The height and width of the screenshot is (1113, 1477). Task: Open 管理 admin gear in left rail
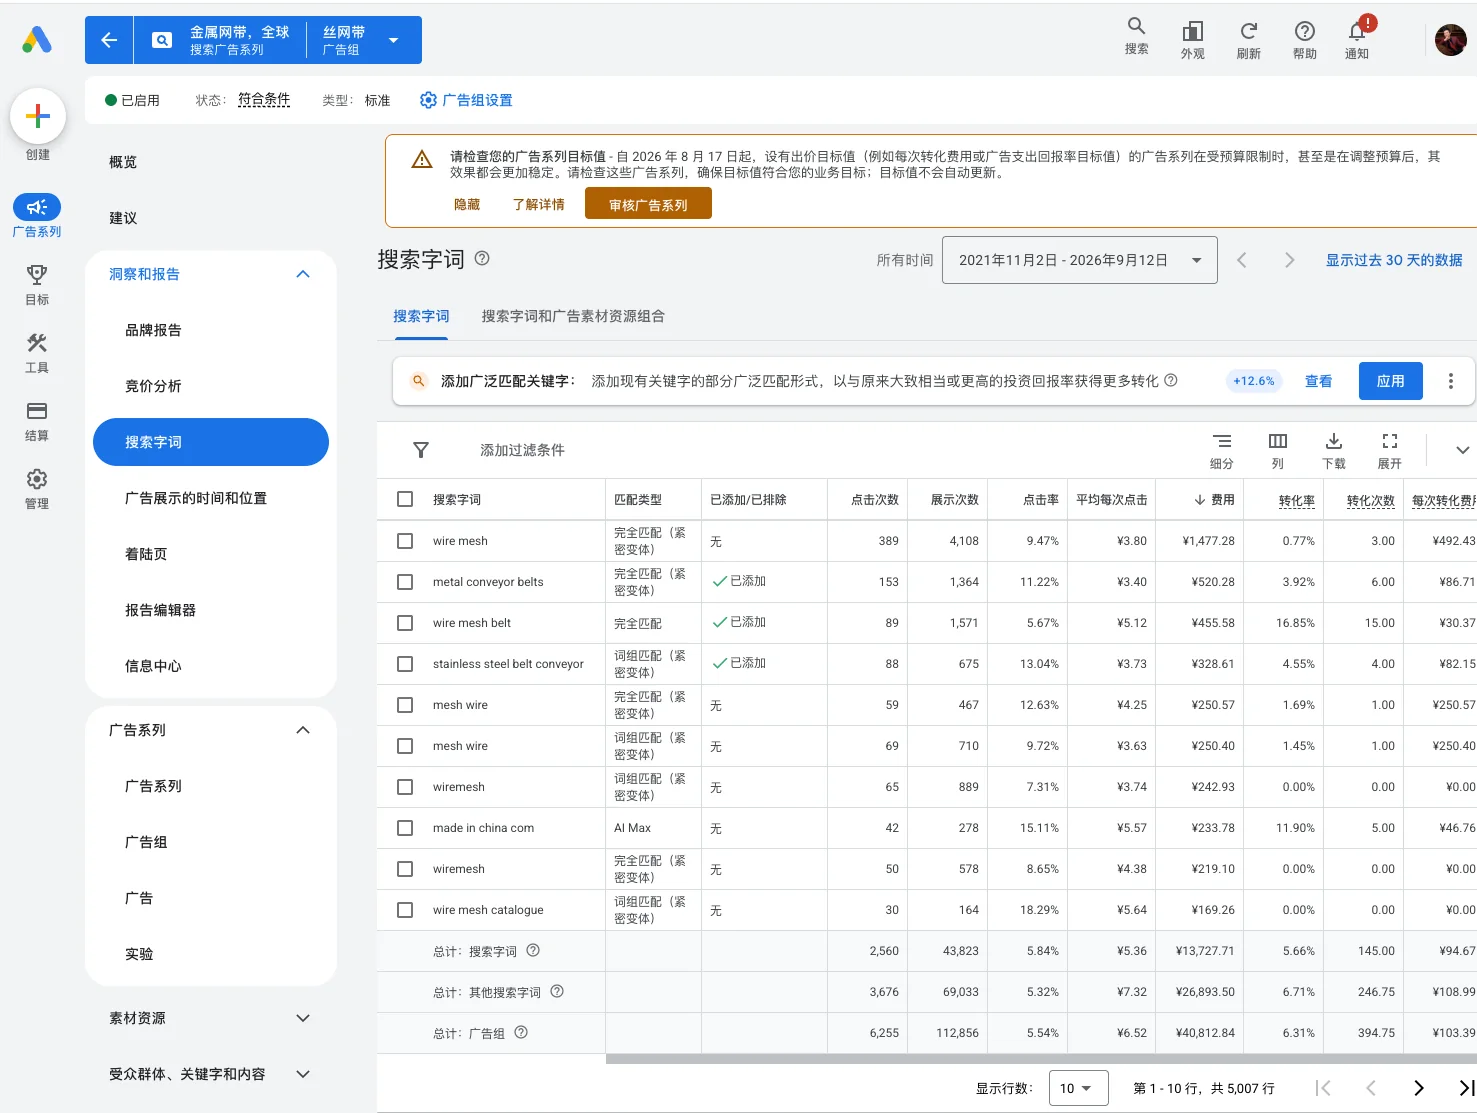pyautogui.click(x=37, y=489)
